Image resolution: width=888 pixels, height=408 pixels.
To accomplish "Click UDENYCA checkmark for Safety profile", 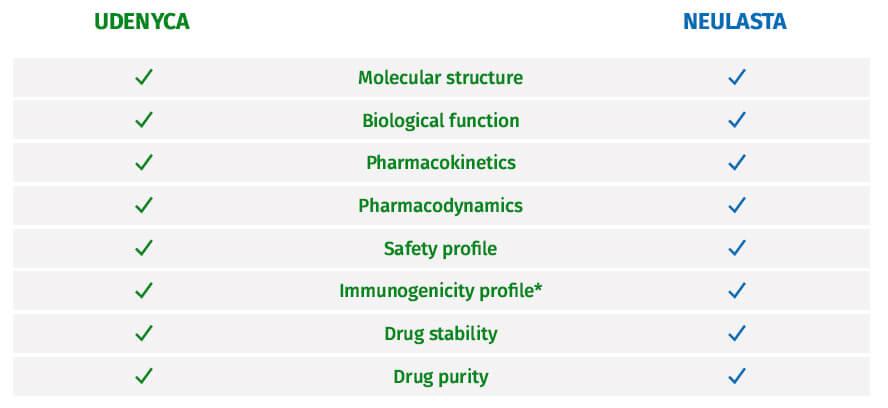I will (143, 248).
